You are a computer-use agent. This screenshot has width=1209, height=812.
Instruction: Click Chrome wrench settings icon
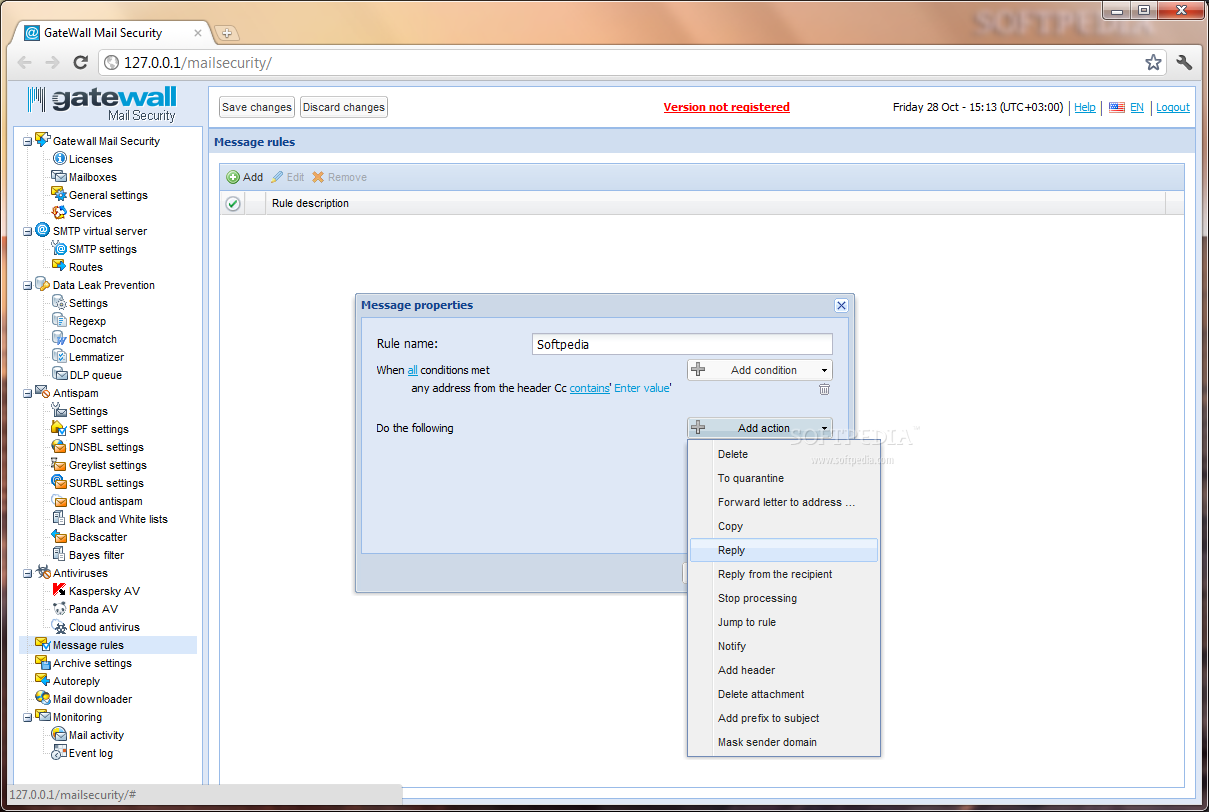1184,63
